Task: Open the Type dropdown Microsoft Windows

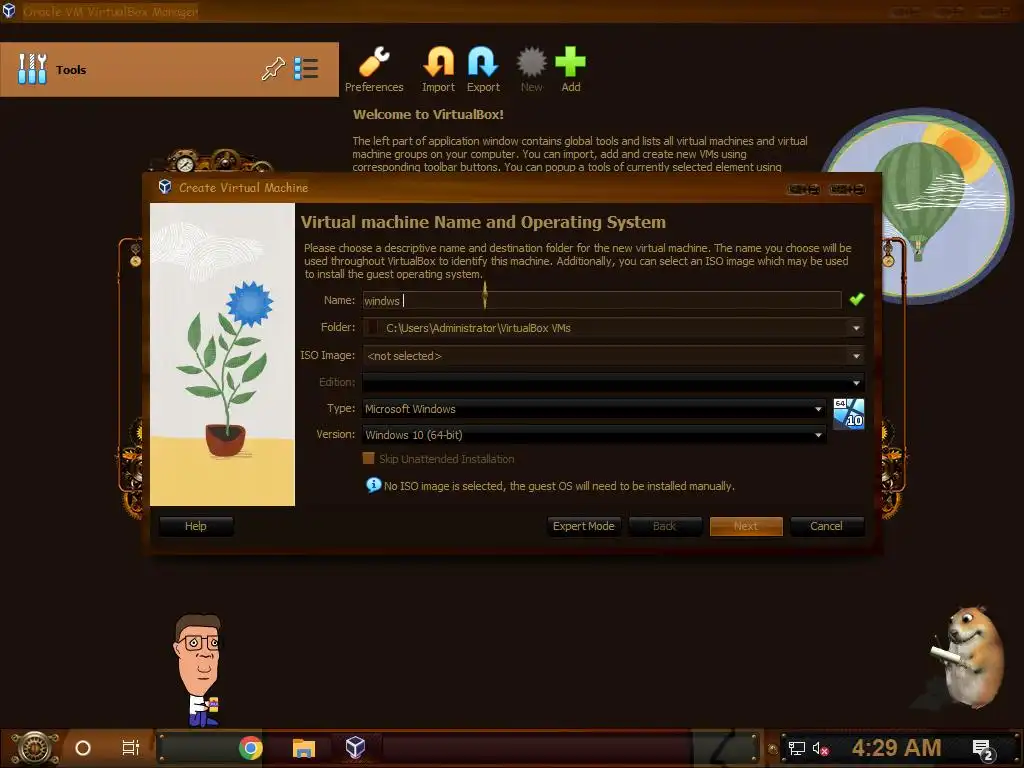Action: tap(594, 409)
